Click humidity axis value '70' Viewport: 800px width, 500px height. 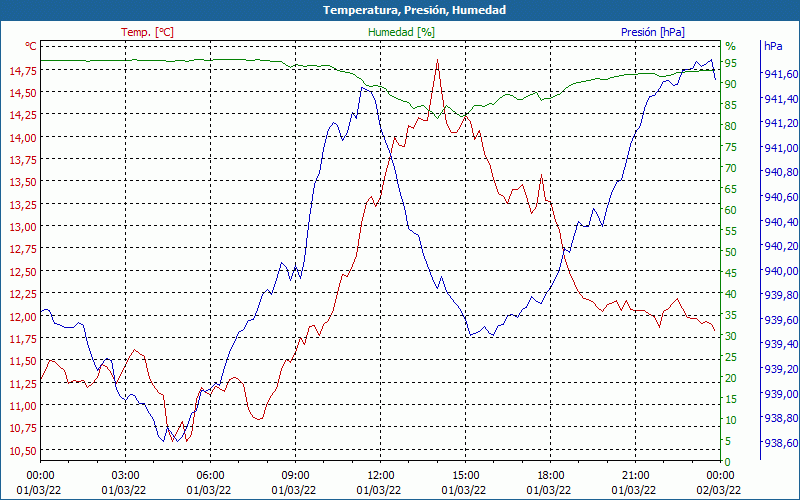click(731, 168)
